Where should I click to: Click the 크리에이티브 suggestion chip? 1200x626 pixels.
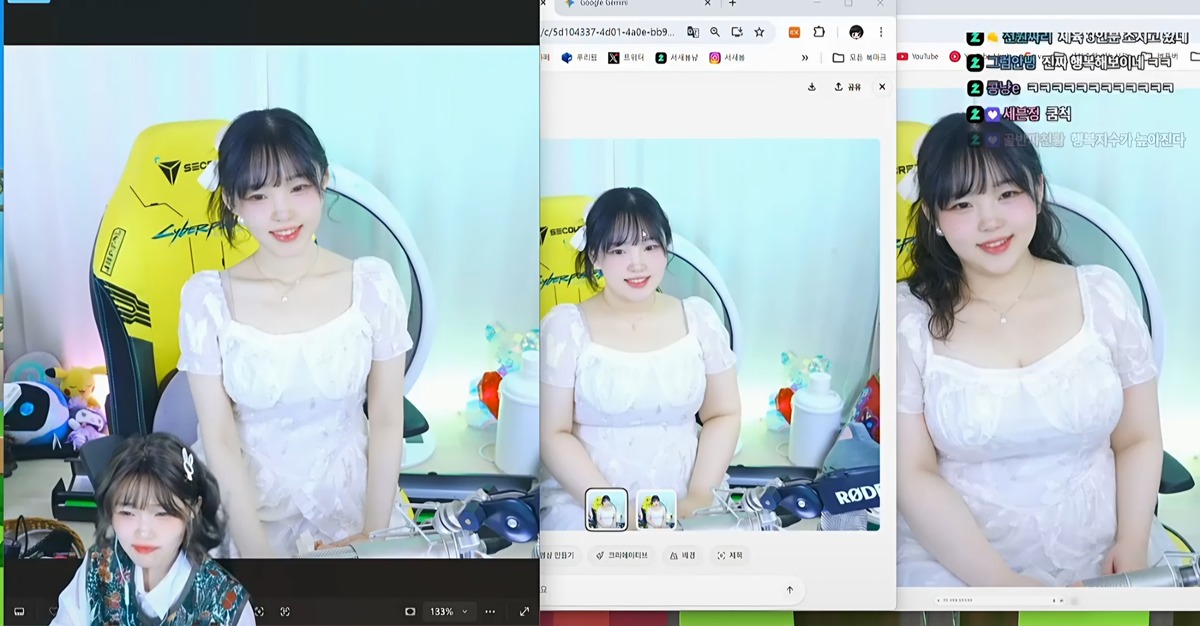pos(622,555)
